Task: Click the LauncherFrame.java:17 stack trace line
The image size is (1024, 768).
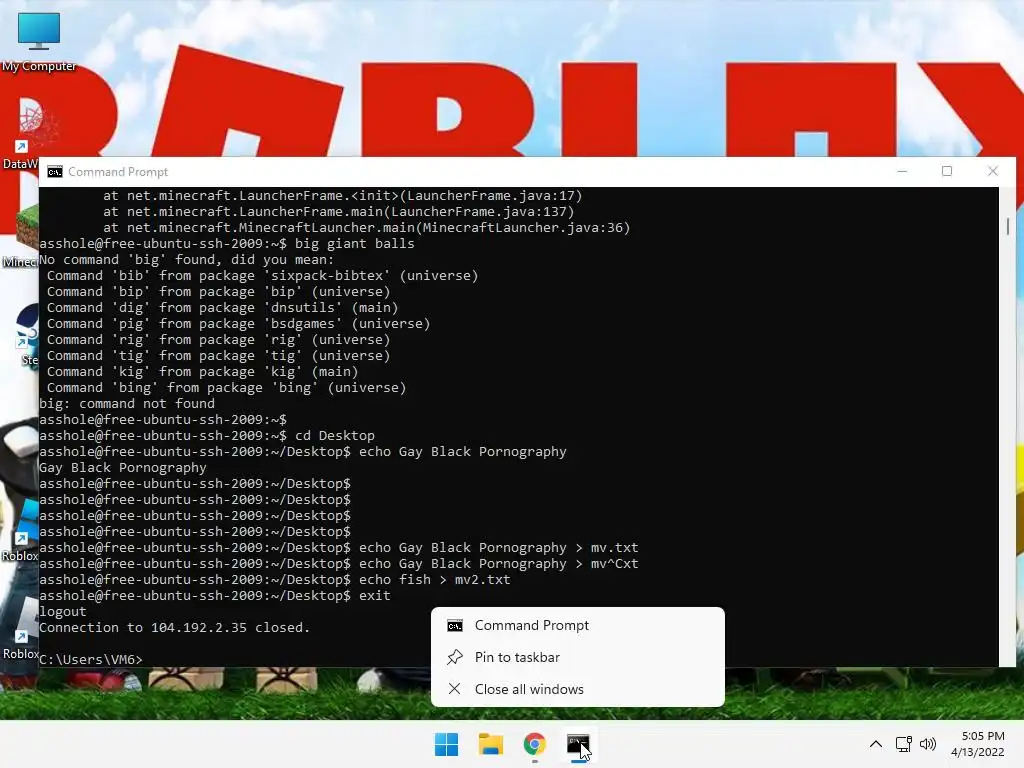Action: click(342, 196)
